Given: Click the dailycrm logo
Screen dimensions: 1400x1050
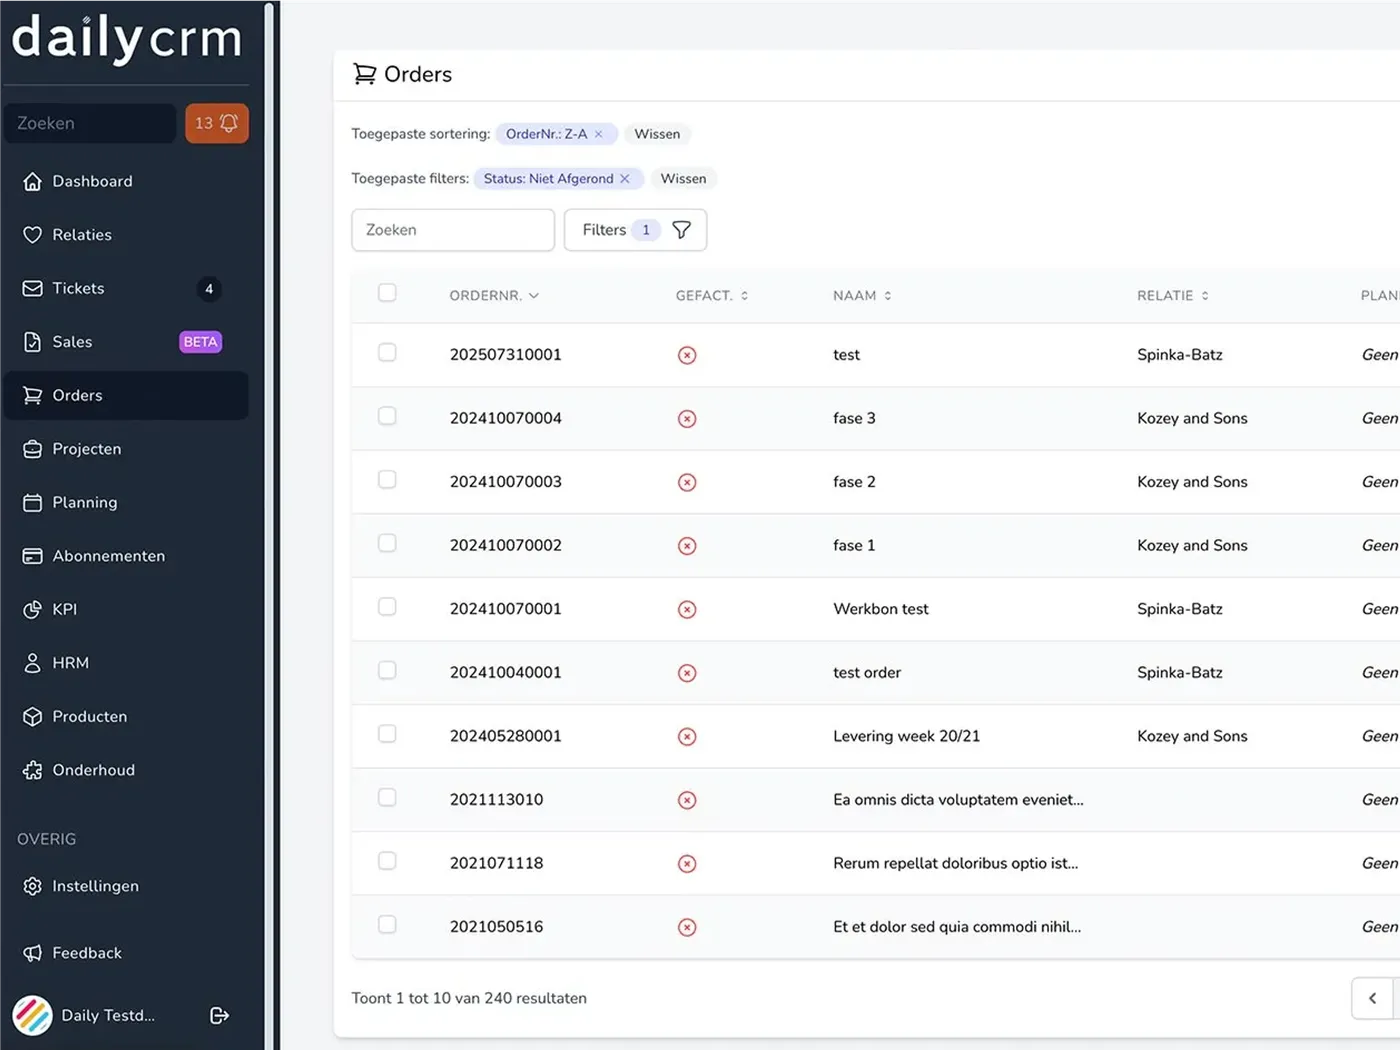Looking at the screenshot, I should 127,40.
